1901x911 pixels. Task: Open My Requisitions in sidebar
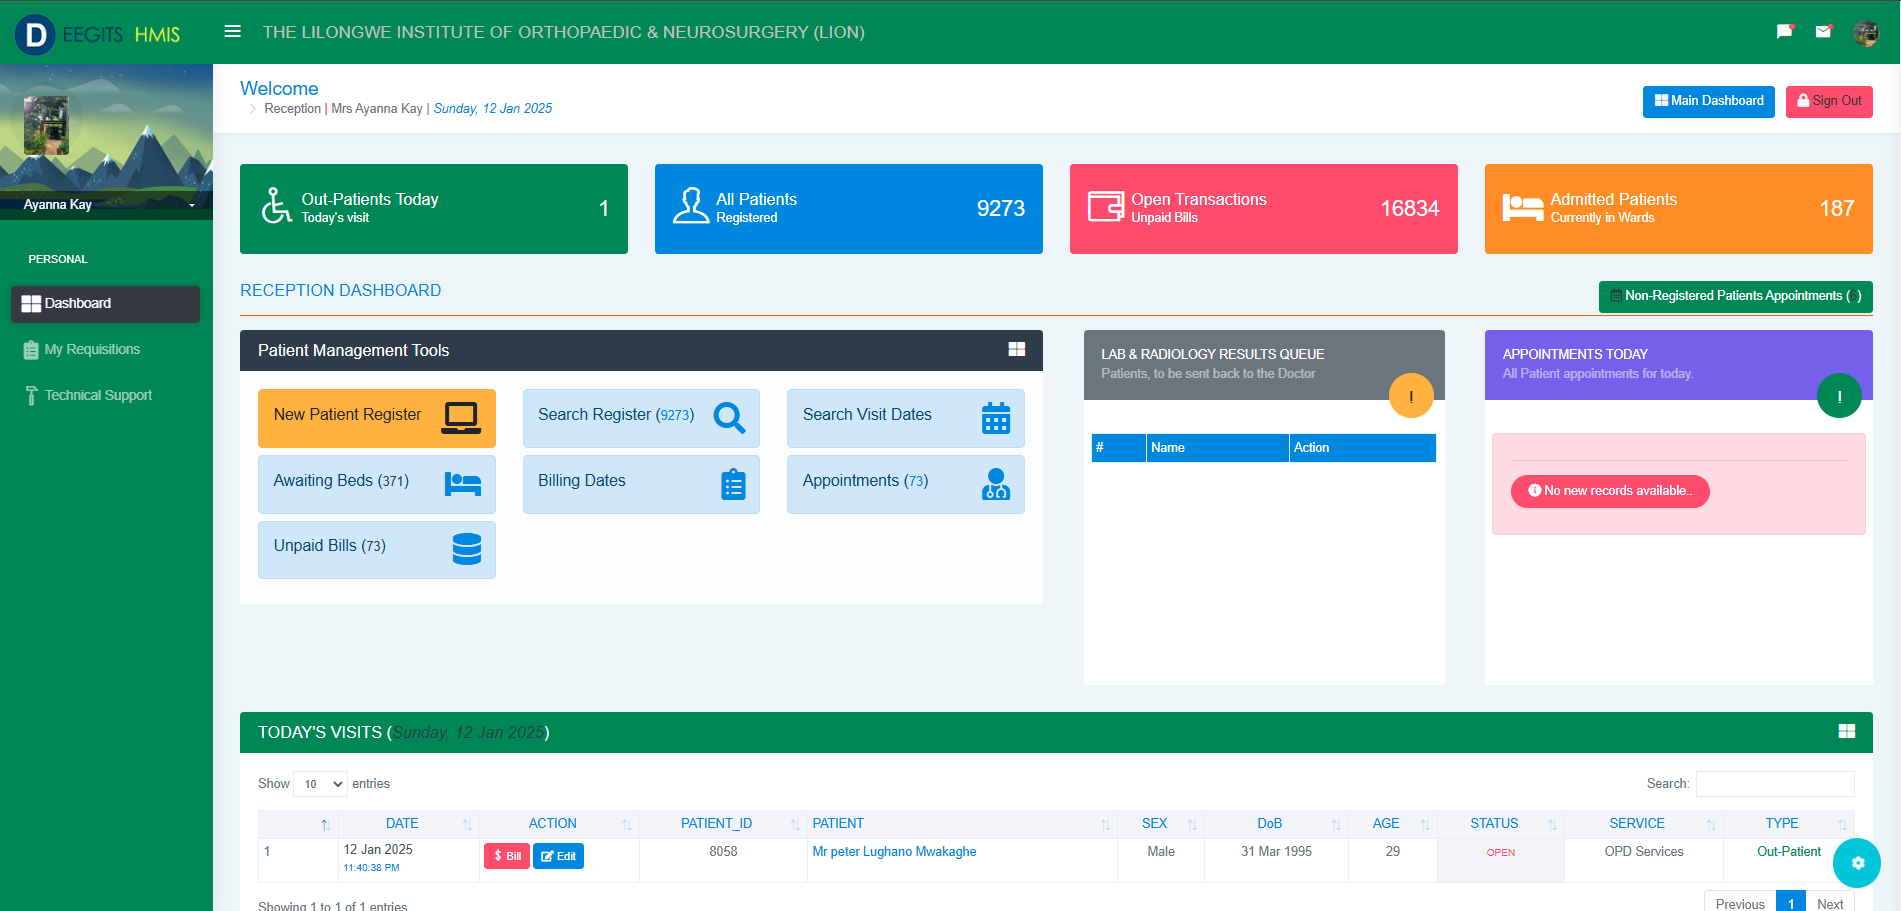(x=92, y=349)
